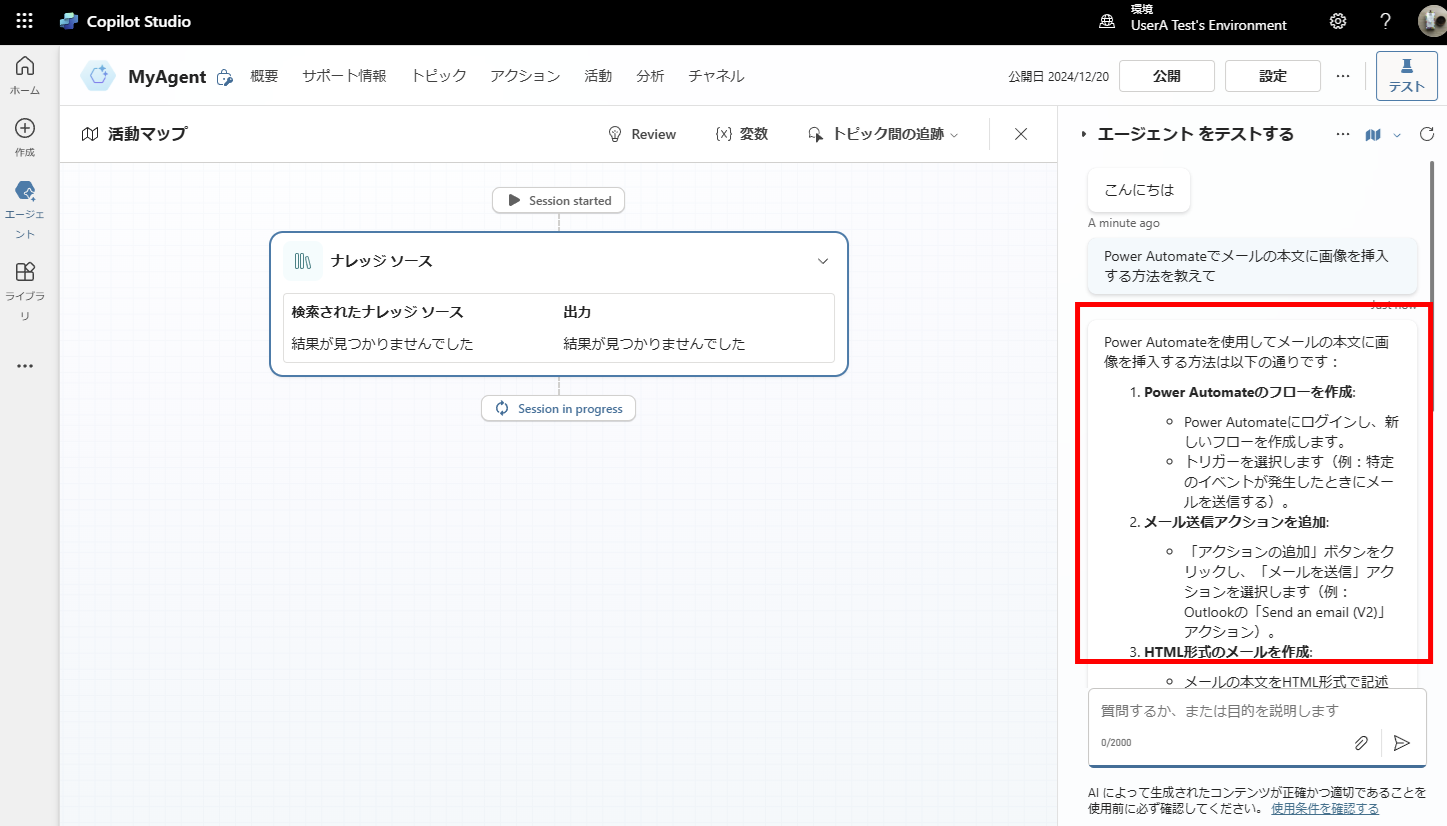The image size is (1447, 826).
Task: Attach a file with the paperclip icon
Action: pos(1361,743)
